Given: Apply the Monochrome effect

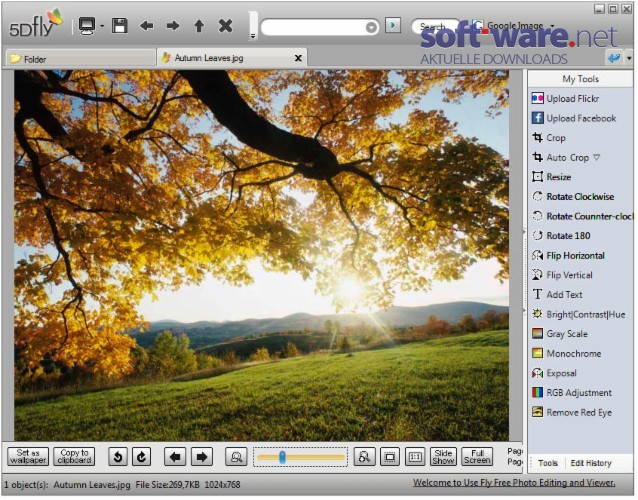Looking at the screenshot, I should click(566, 353).
